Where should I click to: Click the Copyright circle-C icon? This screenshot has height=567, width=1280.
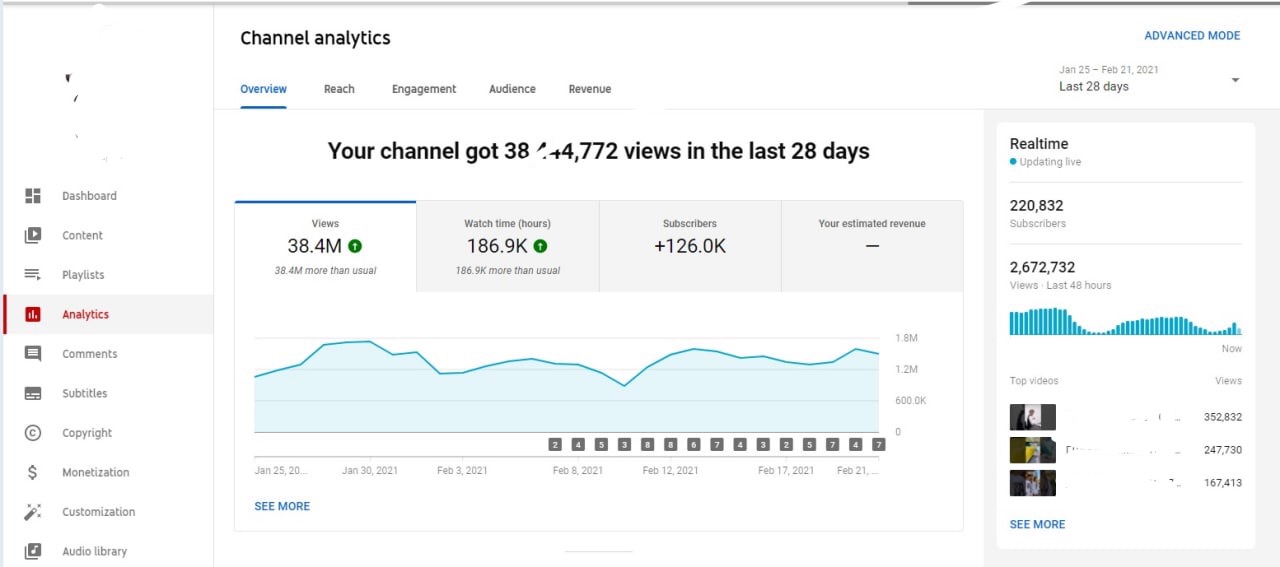pos(33,433)
